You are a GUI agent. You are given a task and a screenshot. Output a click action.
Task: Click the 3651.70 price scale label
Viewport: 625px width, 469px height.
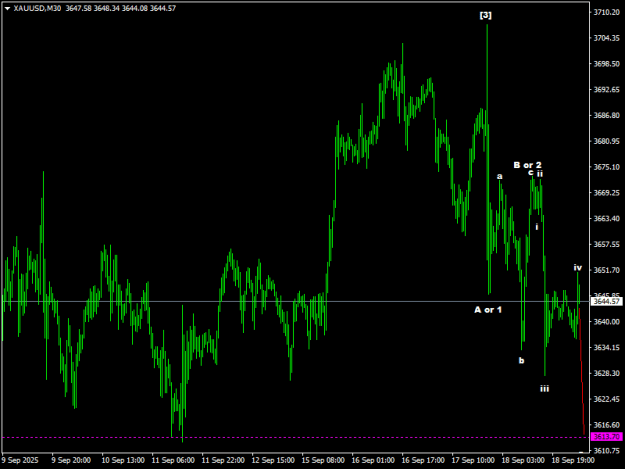coord(607,270)
